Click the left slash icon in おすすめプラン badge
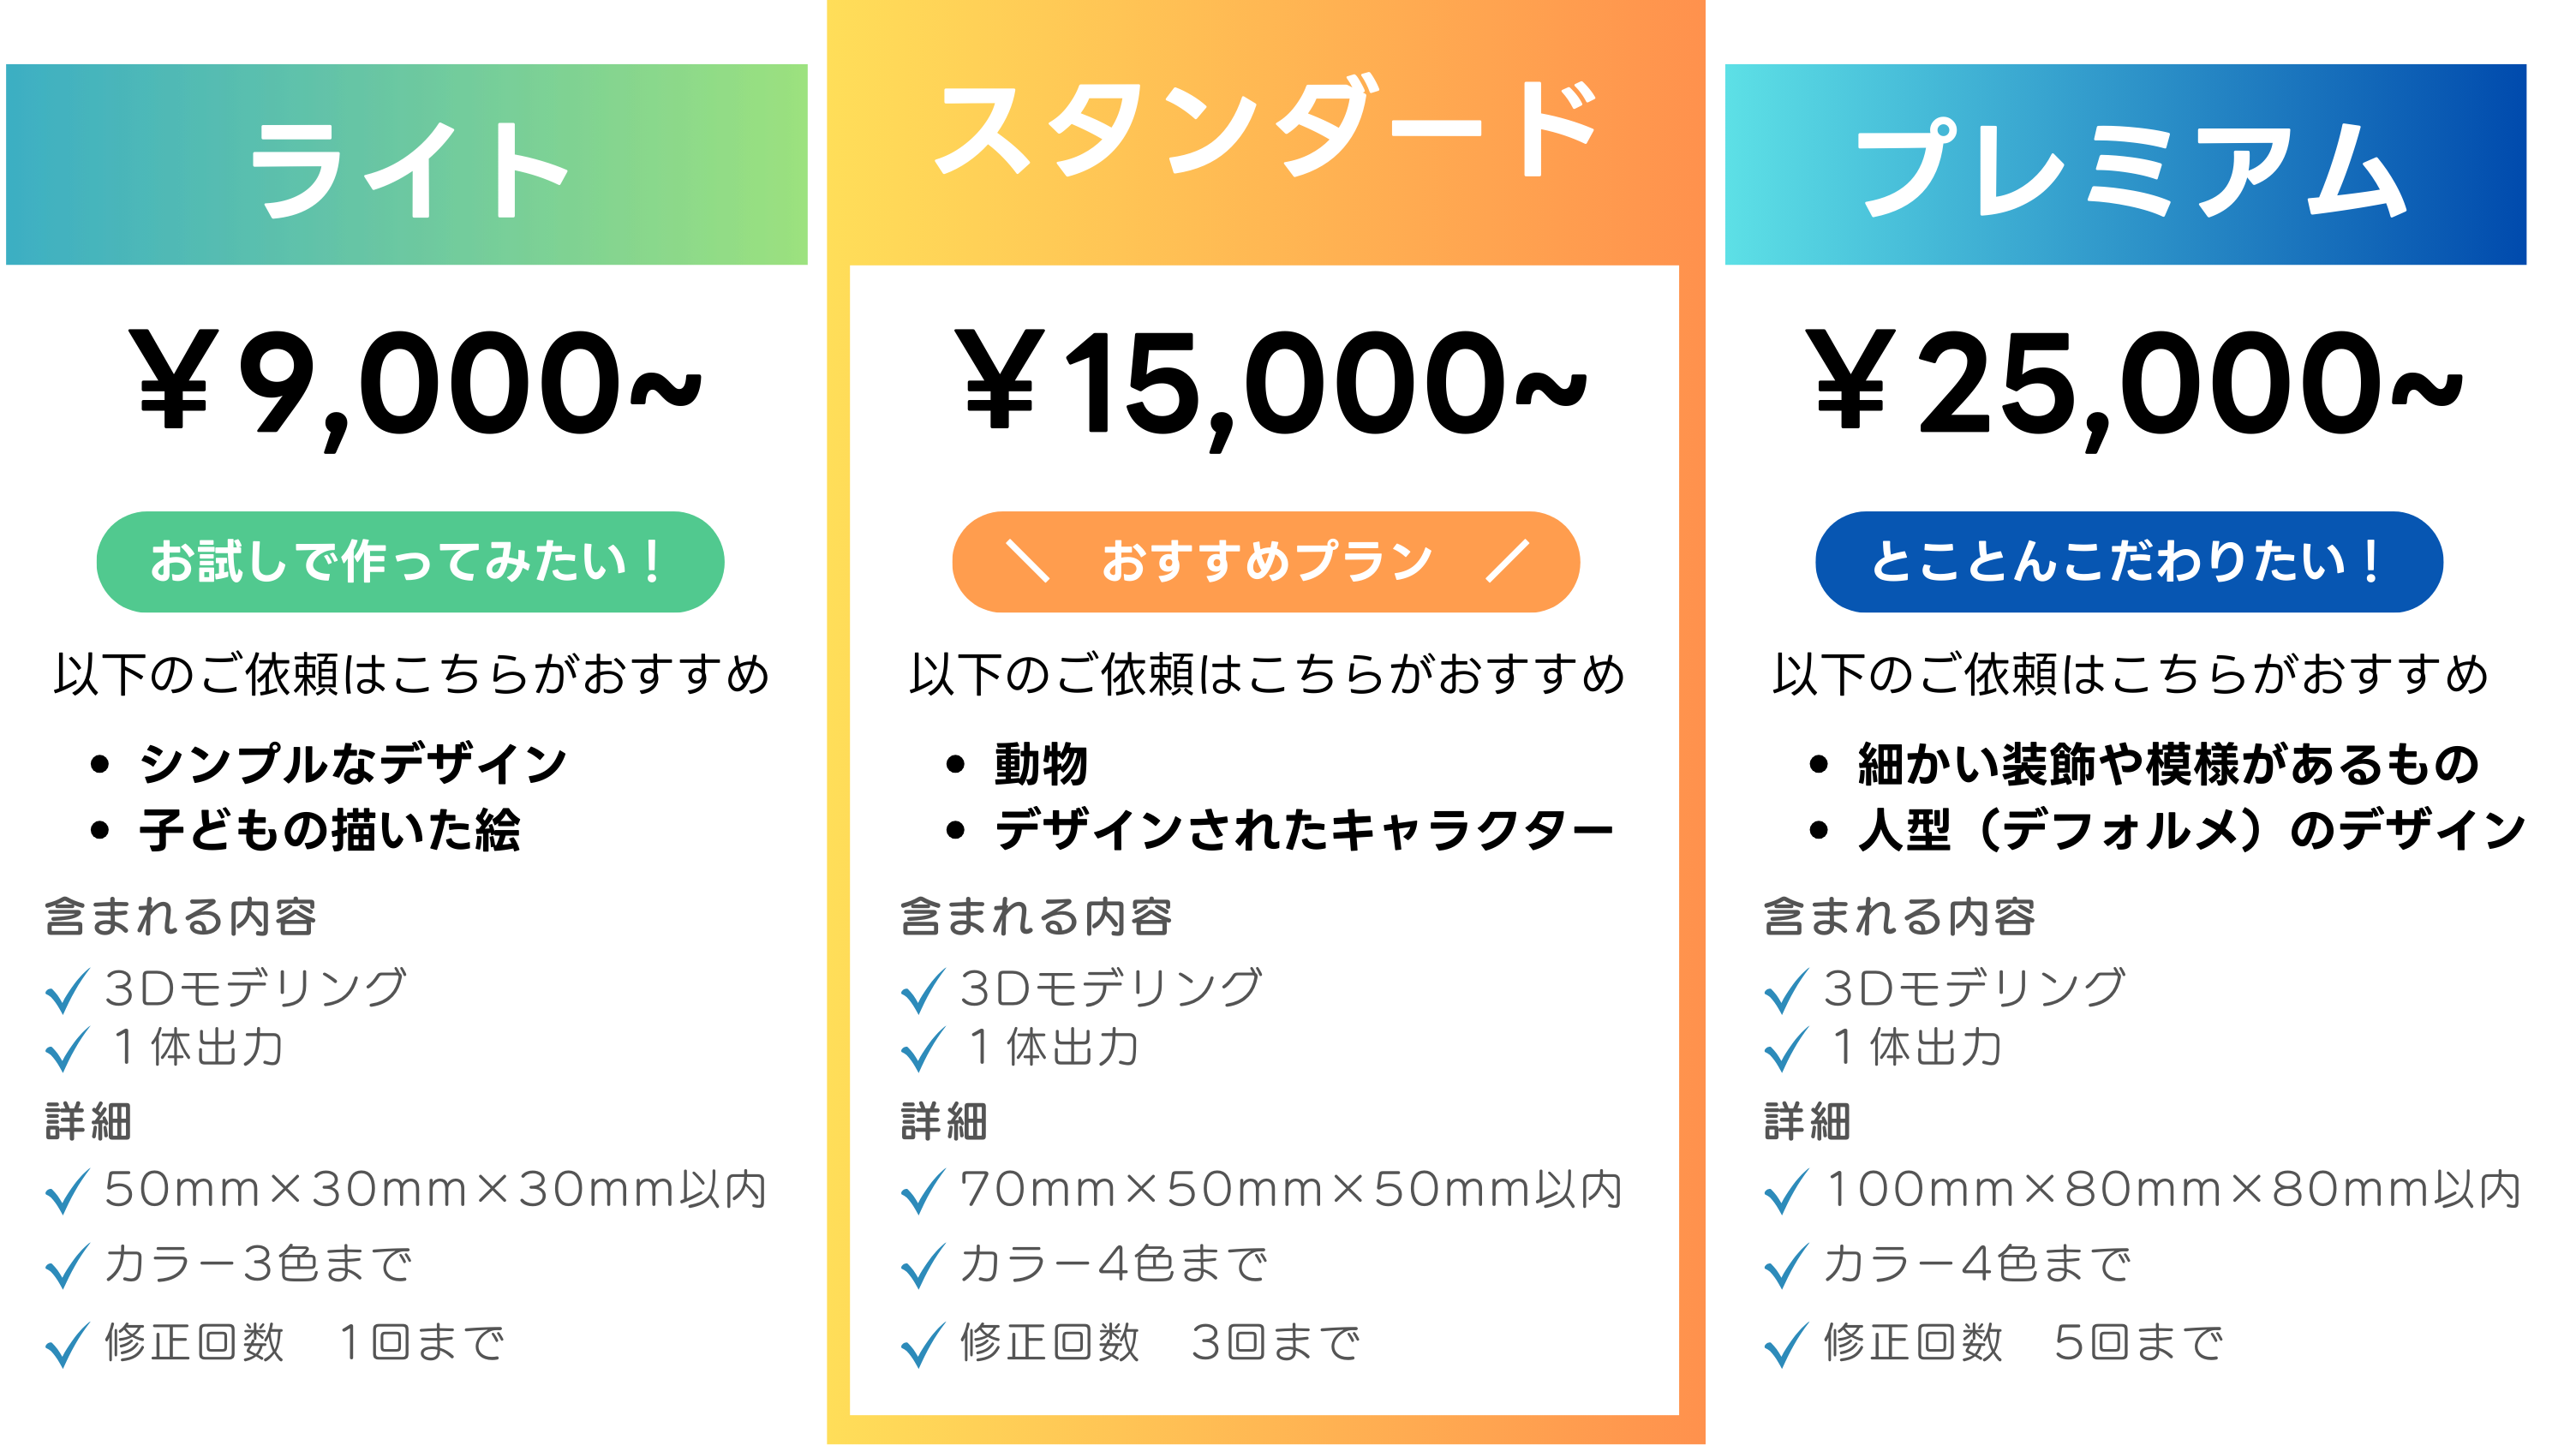Image resolution: width=2576 pixels, height=1445 pixels. (1028, 560)
